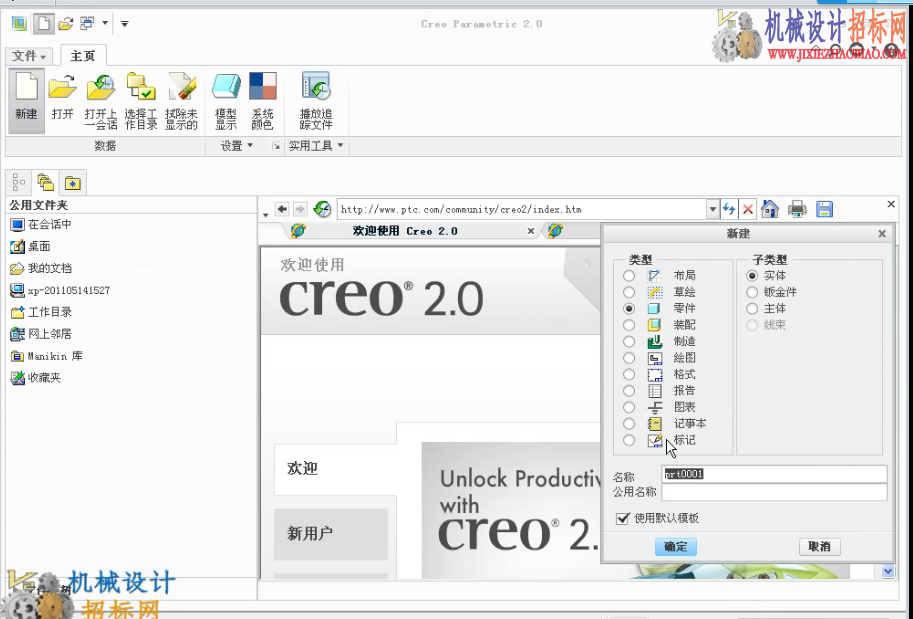913x619 pixels.
Task: Select 制造 manufacturing type radio button
Action: [629, 341]
